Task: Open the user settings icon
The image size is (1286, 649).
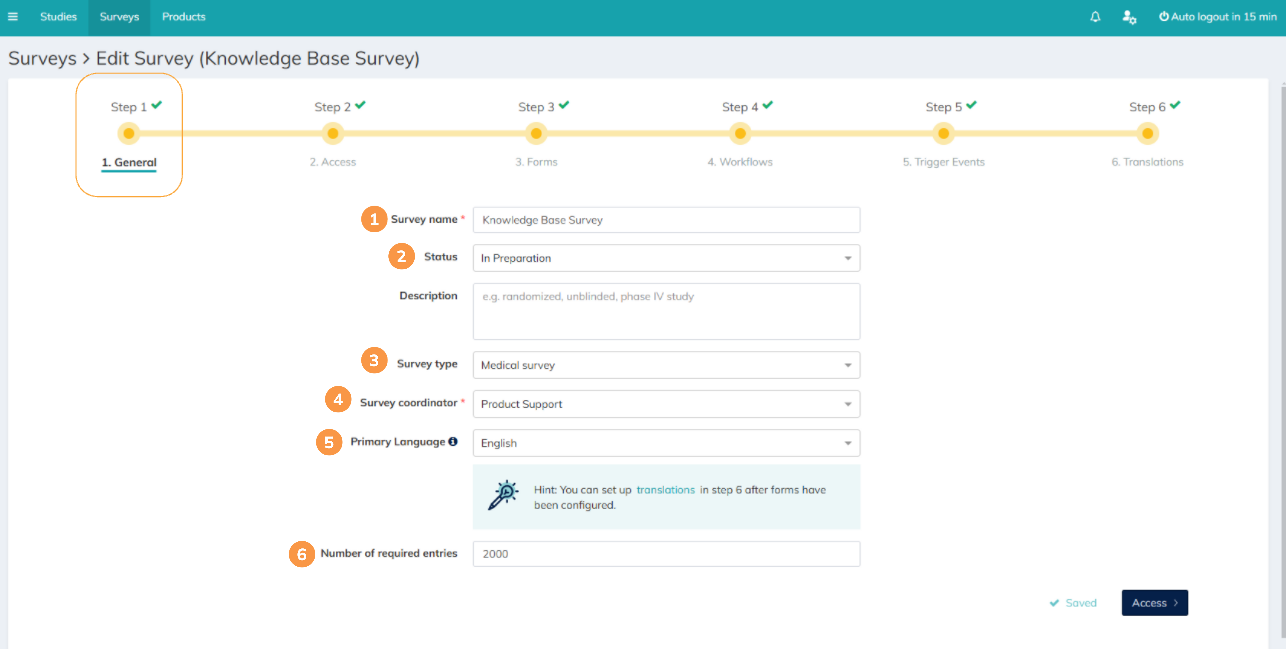Action: click(1130, 17)
